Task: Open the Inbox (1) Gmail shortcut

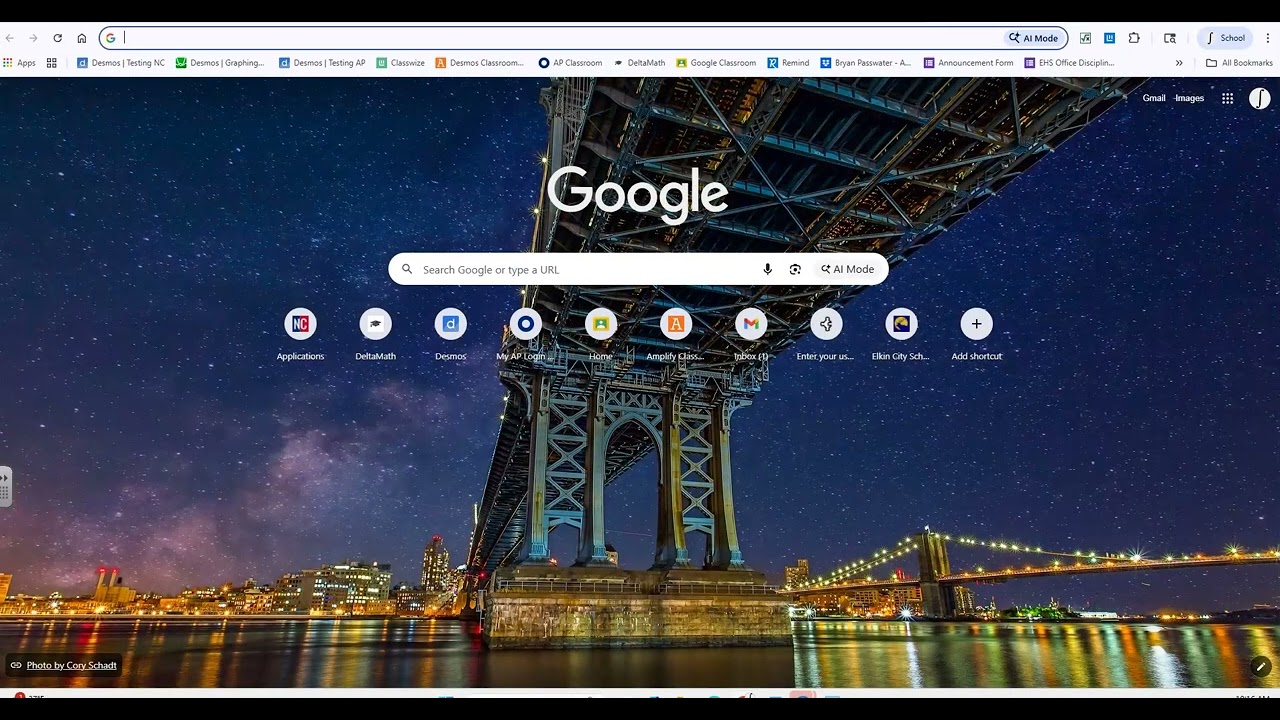Action: (x=751, y=334)
